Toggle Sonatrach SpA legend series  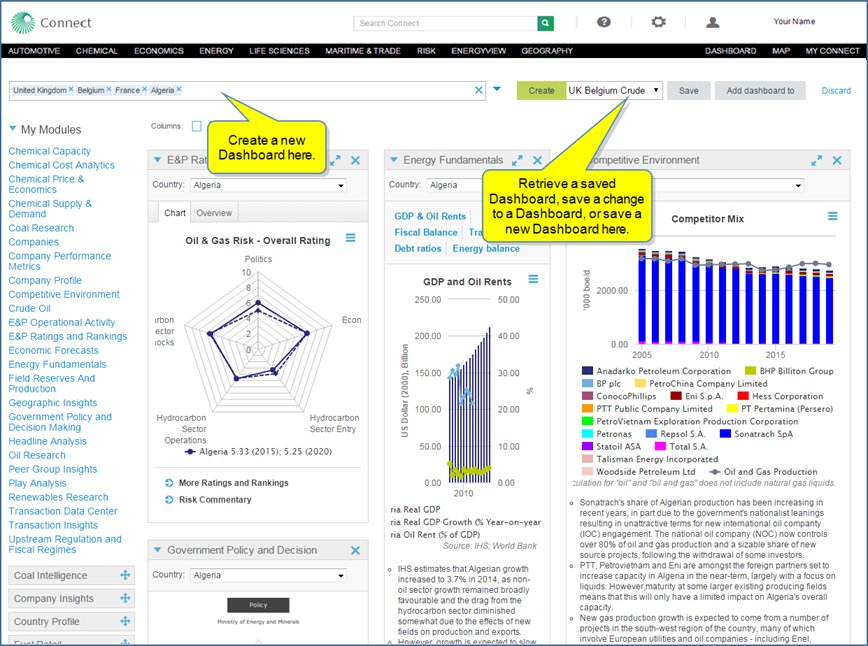[757, 434]
